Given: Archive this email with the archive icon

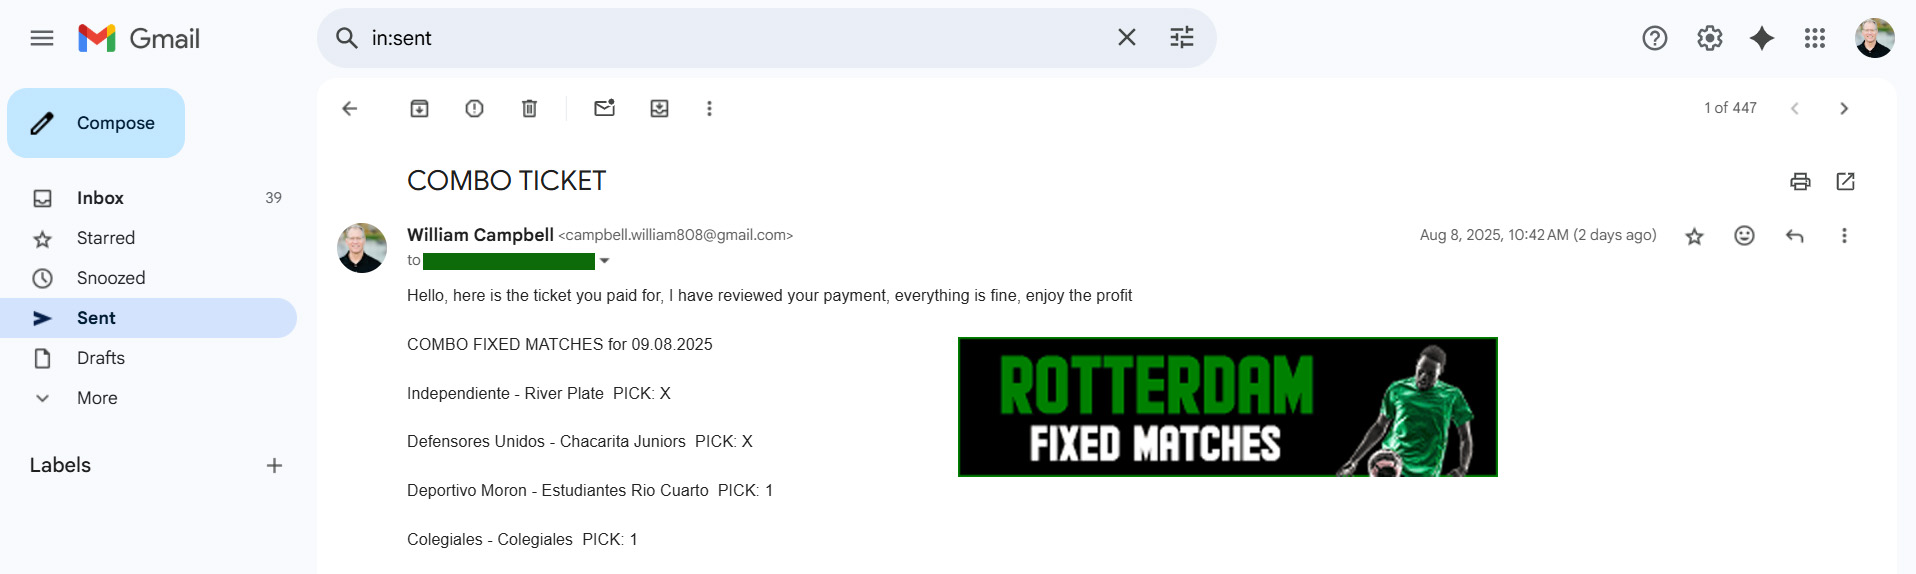Looking at the screenshot, I should (x=419, y=108).
